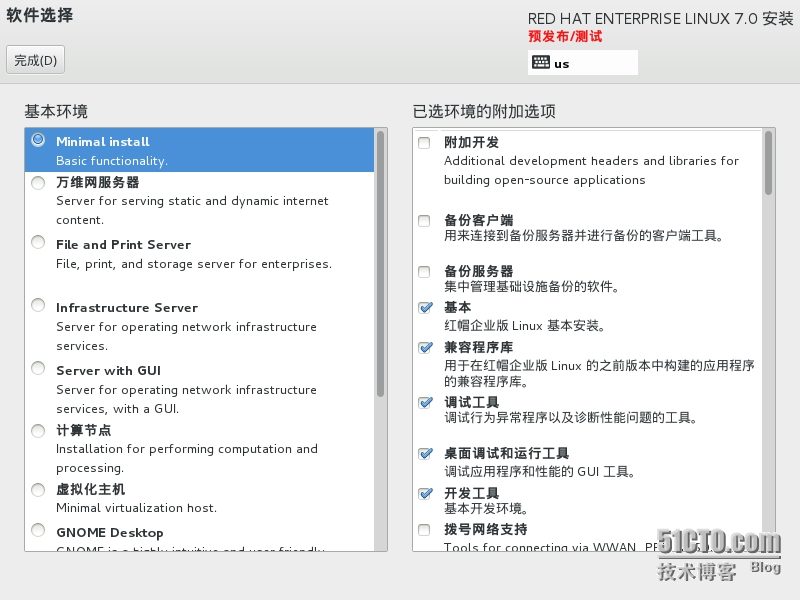The height and width of the screenshot is (600, 800).
Task: Check the 备份客户端 backup client option
Action: coord(424,221)
